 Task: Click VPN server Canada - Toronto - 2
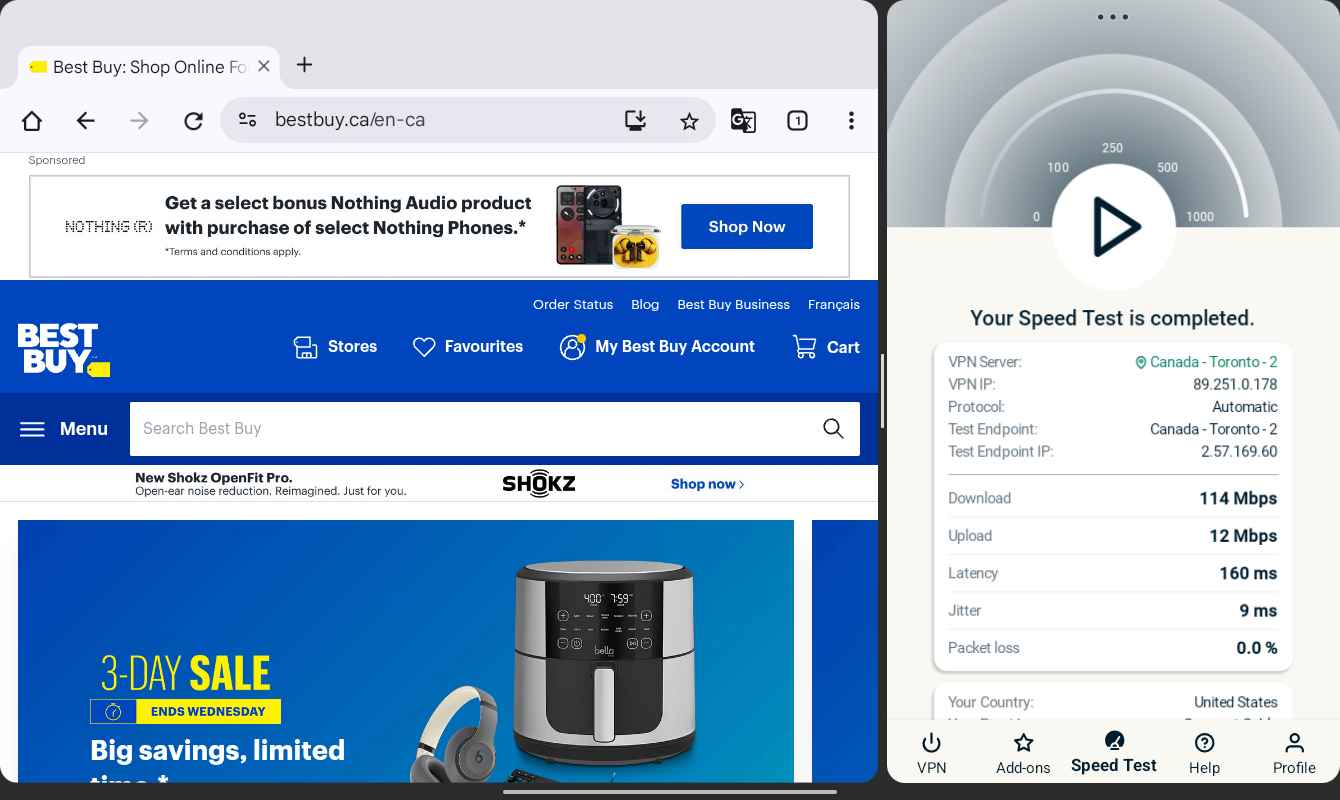click(1206, 362)
